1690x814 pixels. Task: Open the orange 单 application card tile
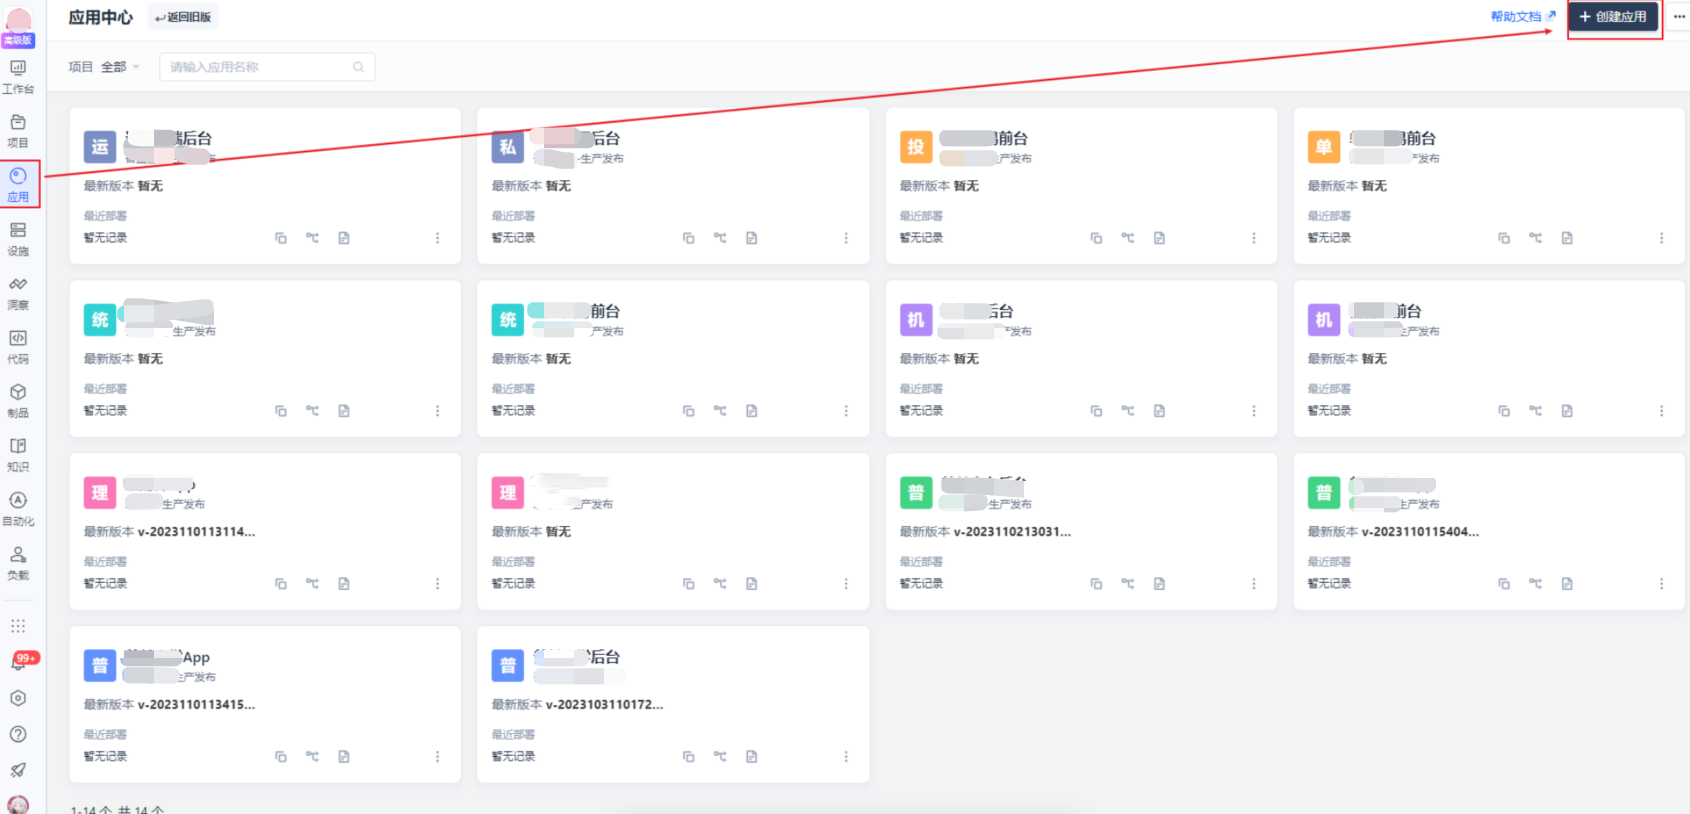click(1489, 186)
